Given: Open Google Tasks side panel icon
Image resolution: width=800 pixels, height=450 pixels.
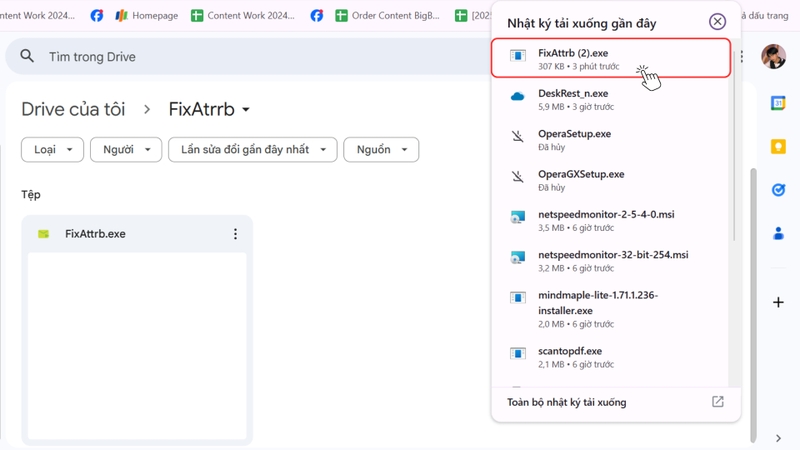Looking at the screenshot, I should coord(778,190).
